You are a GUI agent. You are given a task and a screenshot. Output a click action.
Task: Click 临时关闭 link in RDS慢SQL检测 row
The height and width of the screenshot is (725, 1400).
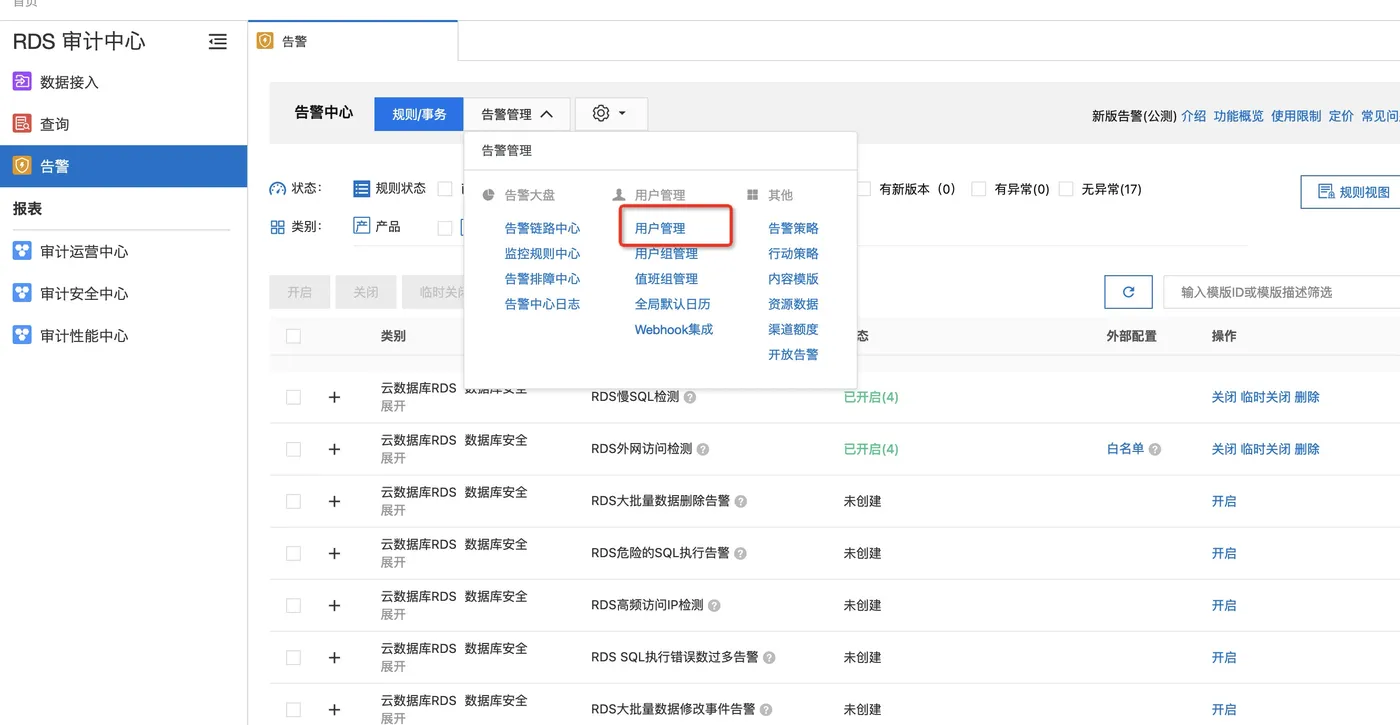(x=1265, y=397)
